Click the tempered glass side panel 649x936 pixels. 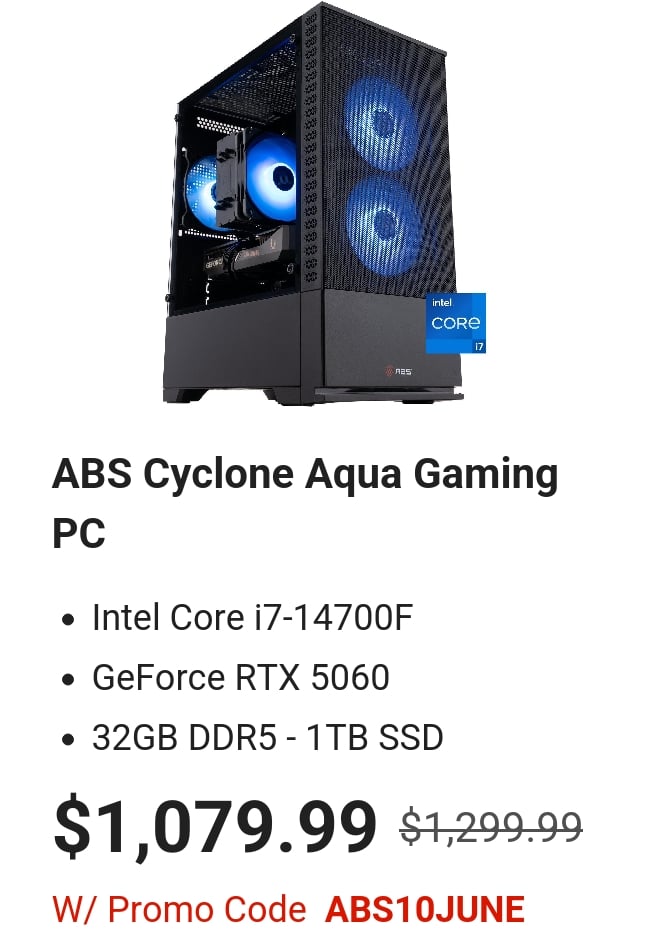(236, 185)
